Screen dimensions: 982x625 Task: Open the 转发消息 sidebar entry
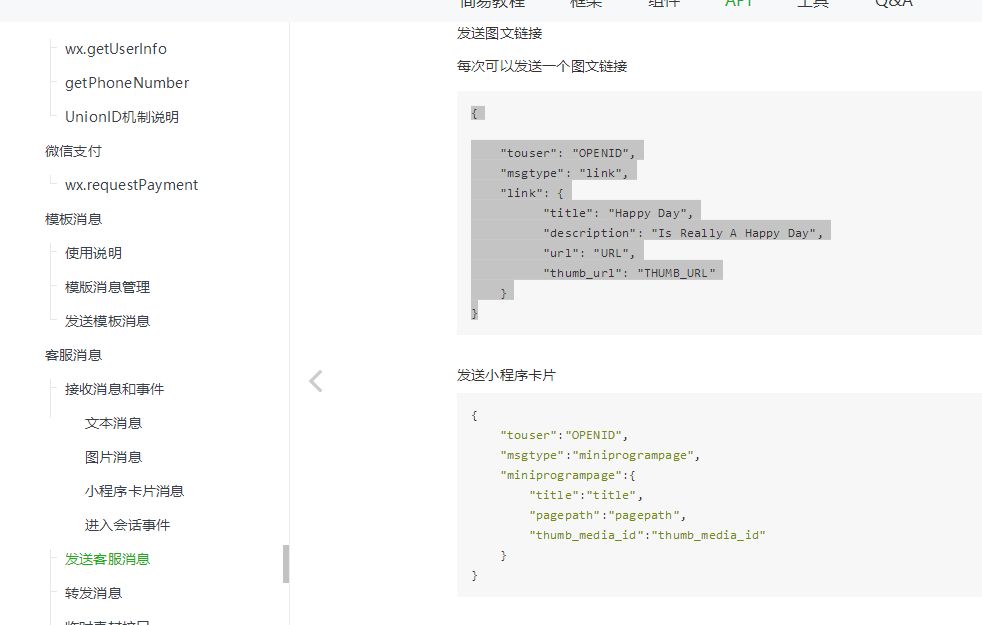point(93,593)
